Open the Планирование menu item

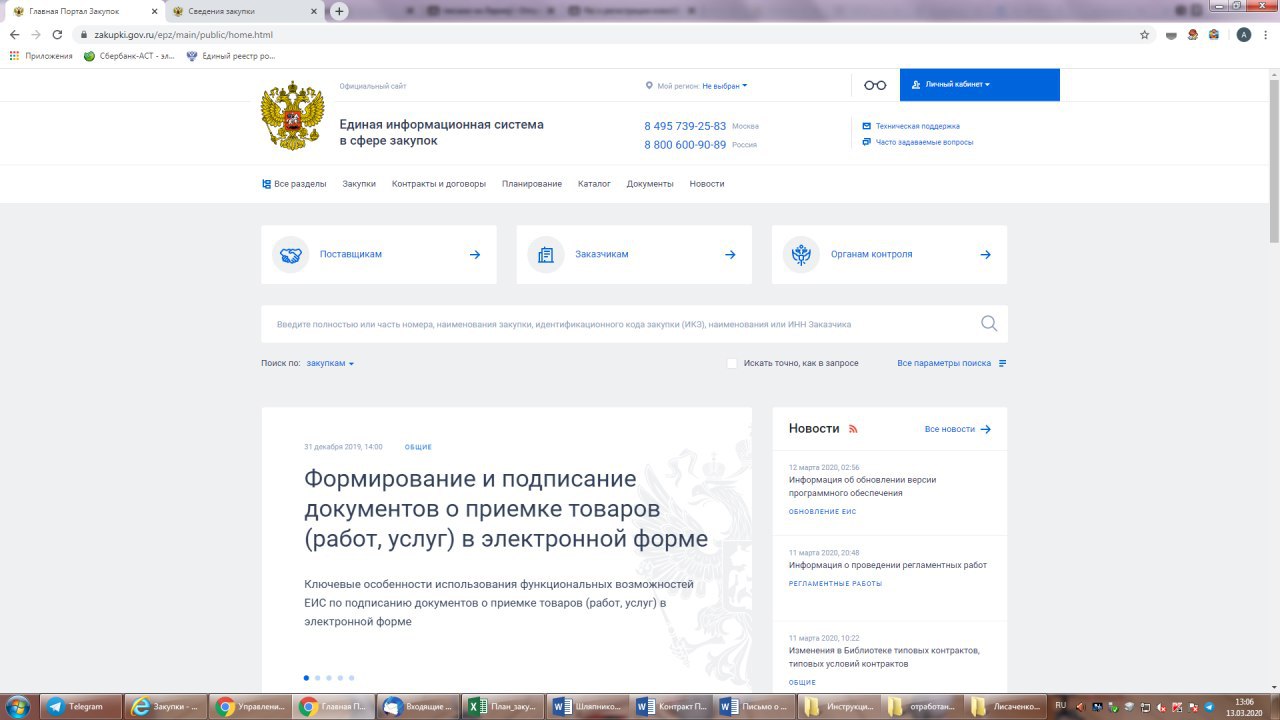click(532, 184)
